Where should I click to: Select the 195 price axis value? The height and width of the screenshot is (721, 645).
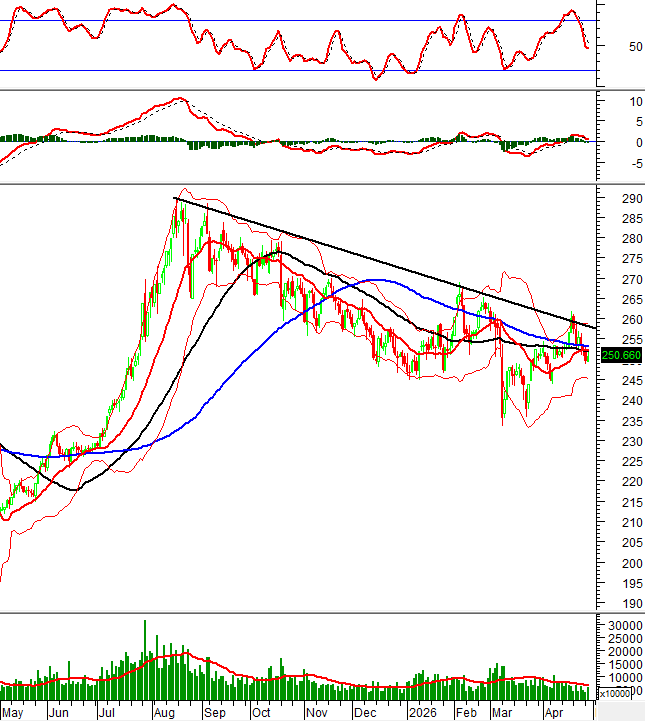coord(632,584)
